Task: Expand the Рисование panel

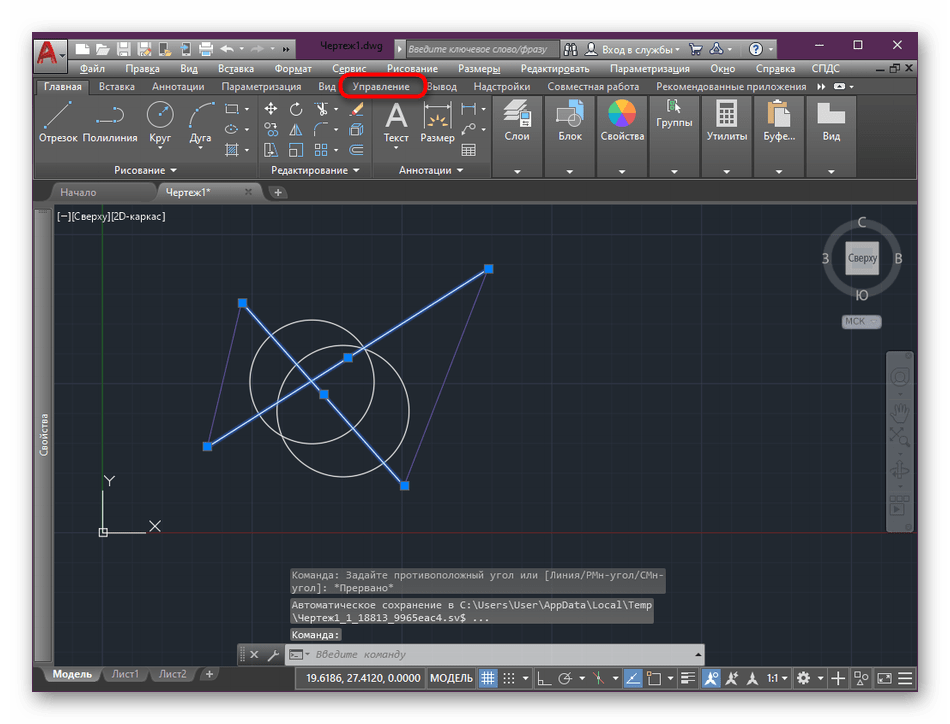Action: [x=145, y=170]
